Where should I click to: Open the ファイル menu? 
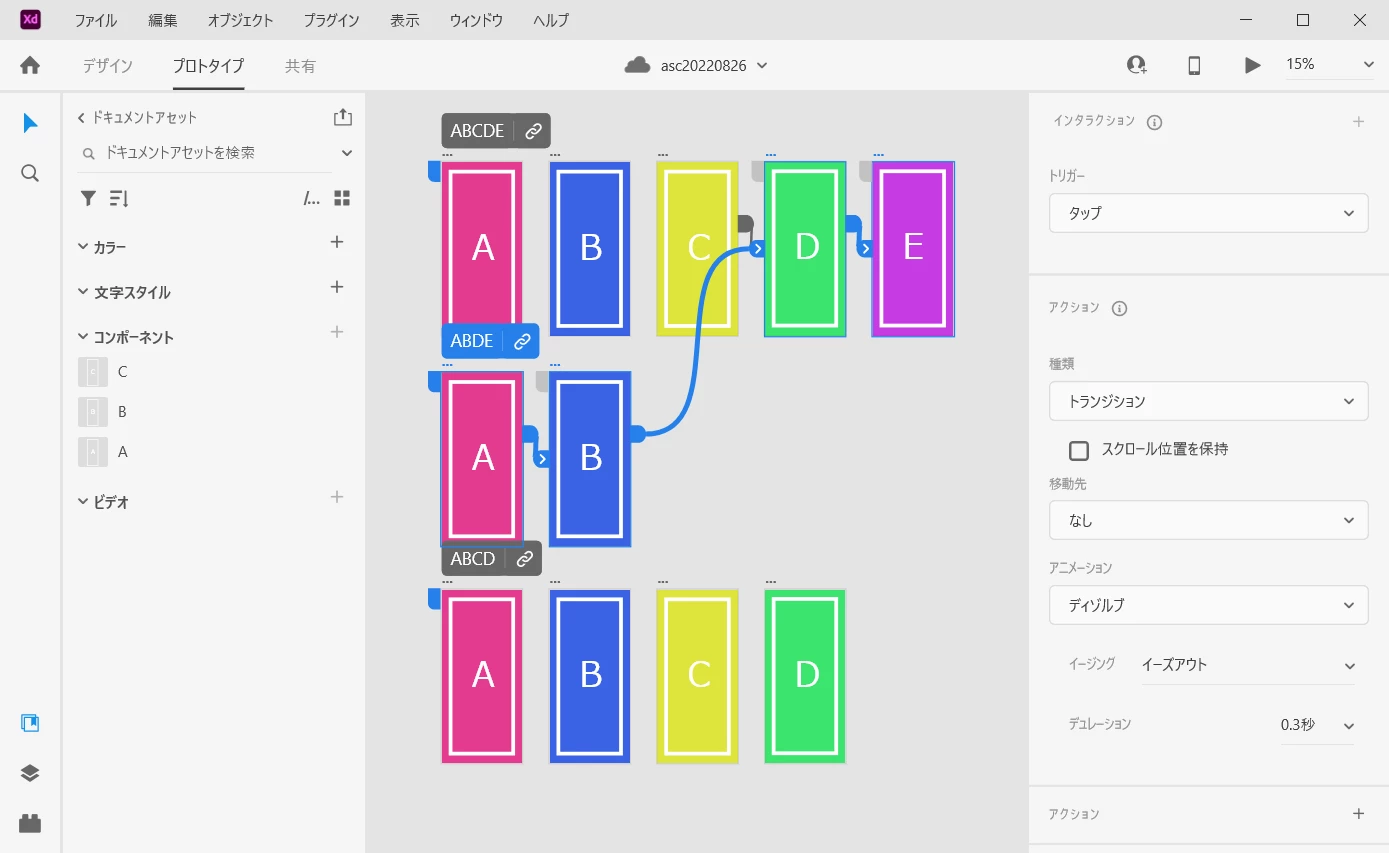(96, 20)
